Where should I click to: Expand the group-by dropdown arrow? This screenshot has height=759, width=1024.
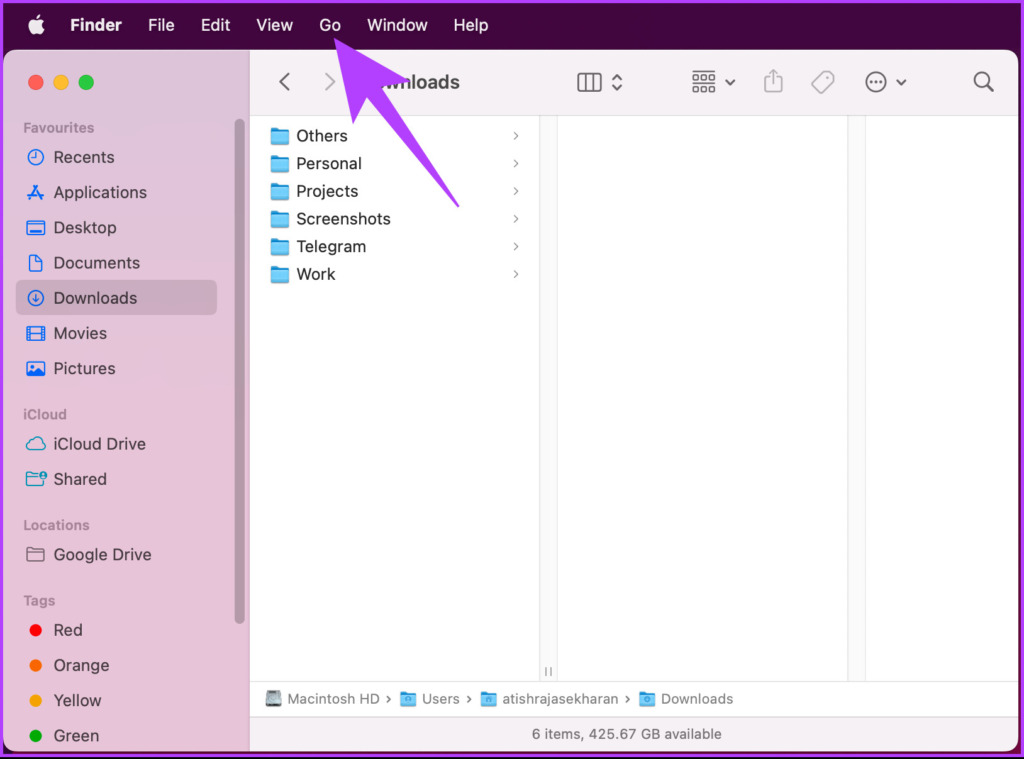pyautogui.click(x=730, y=83)
